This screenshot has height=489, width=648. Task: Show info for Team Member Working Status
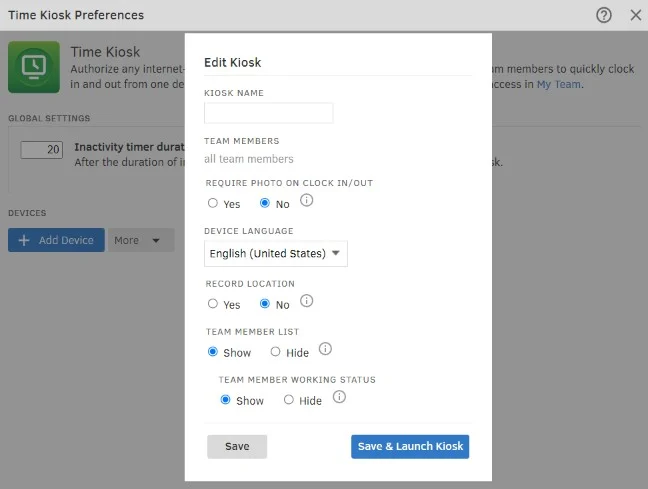tap(339, 397)
